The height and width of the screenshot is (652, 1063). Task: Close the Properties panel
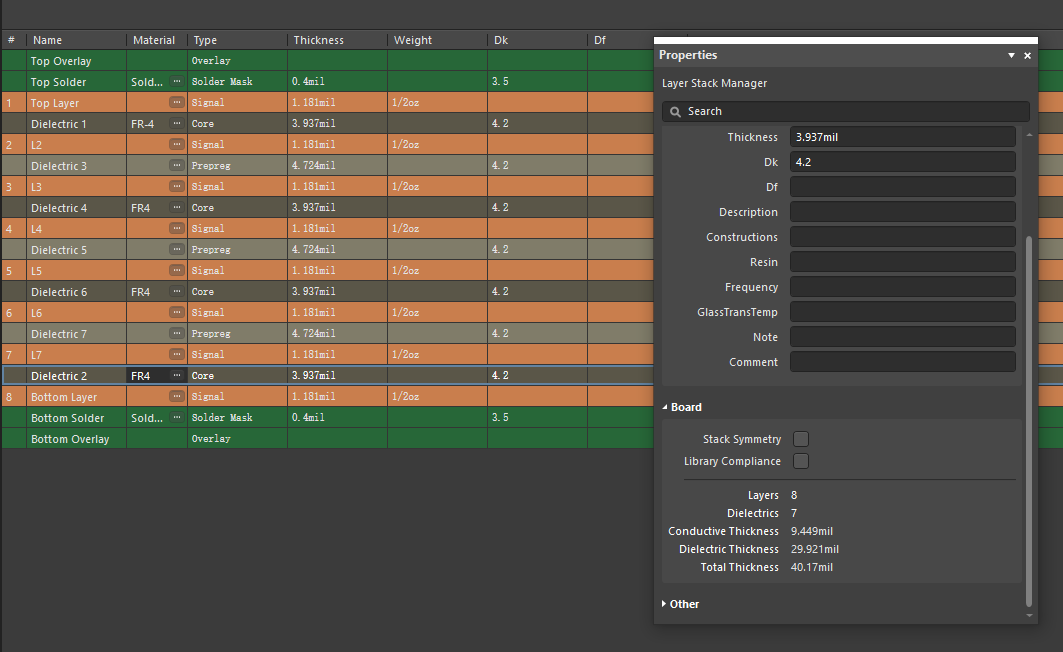1027,56
